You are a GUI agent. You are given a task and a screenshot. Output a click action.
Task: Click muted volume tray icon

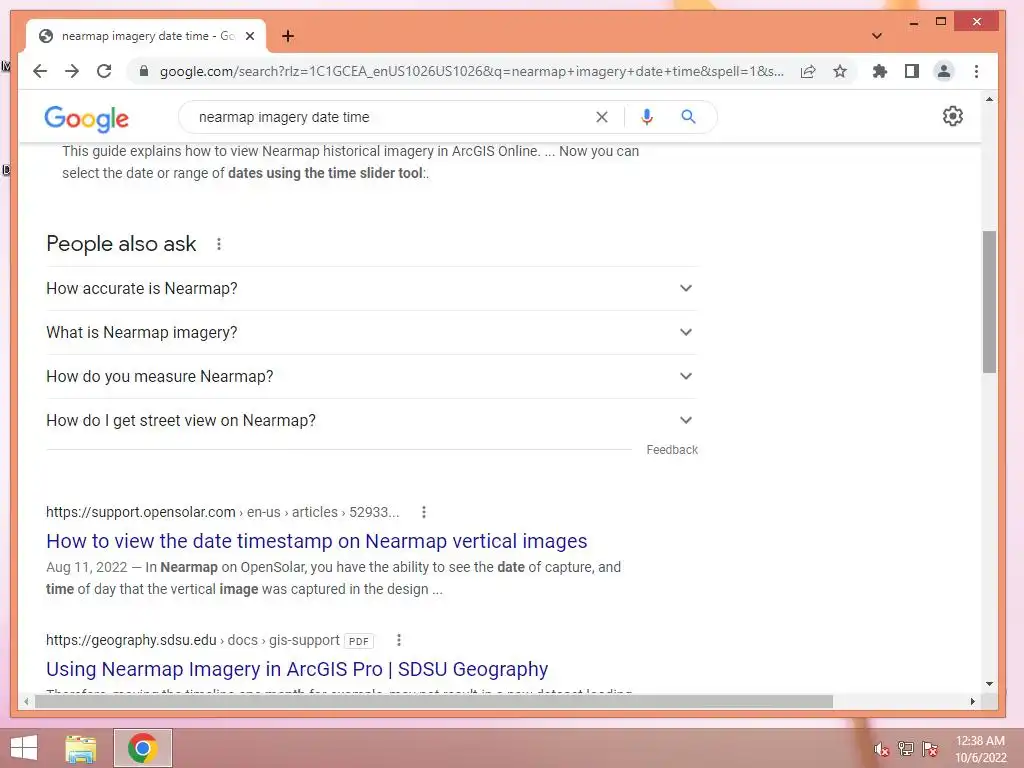(882, 749)
